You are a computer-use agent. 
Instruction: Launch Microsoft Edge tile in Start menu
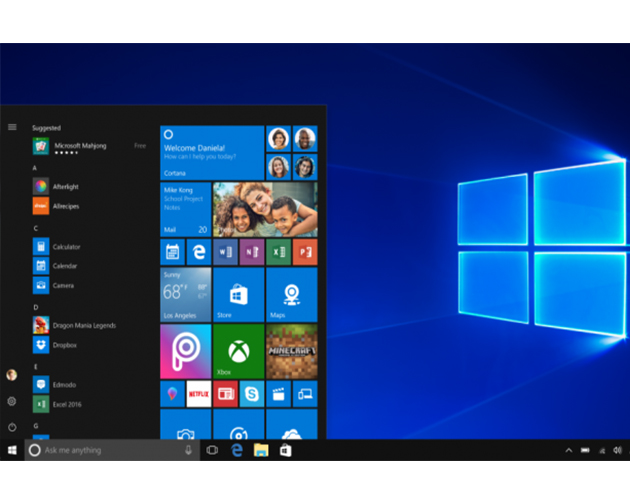pyautogui.click(x=199, y=252)
